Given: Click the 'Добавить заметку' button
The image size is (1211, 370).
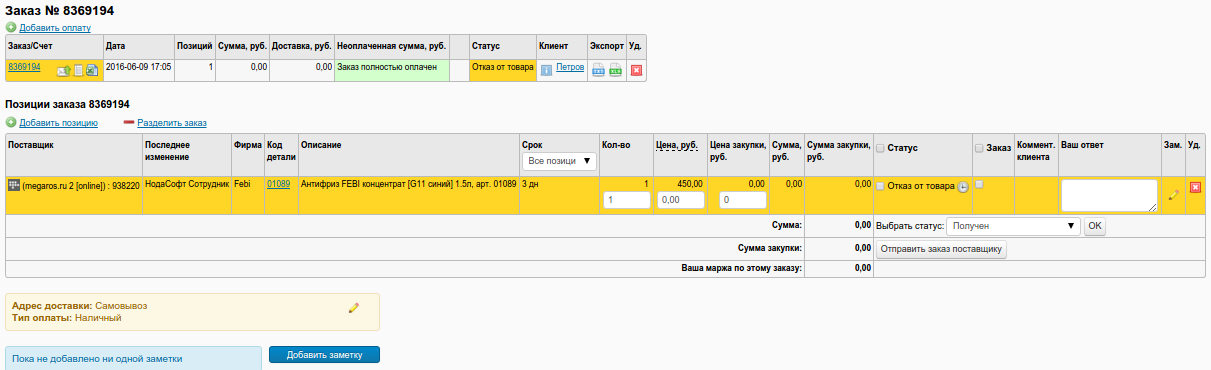Looking at the screenshot, I should [x=324, y=355].
